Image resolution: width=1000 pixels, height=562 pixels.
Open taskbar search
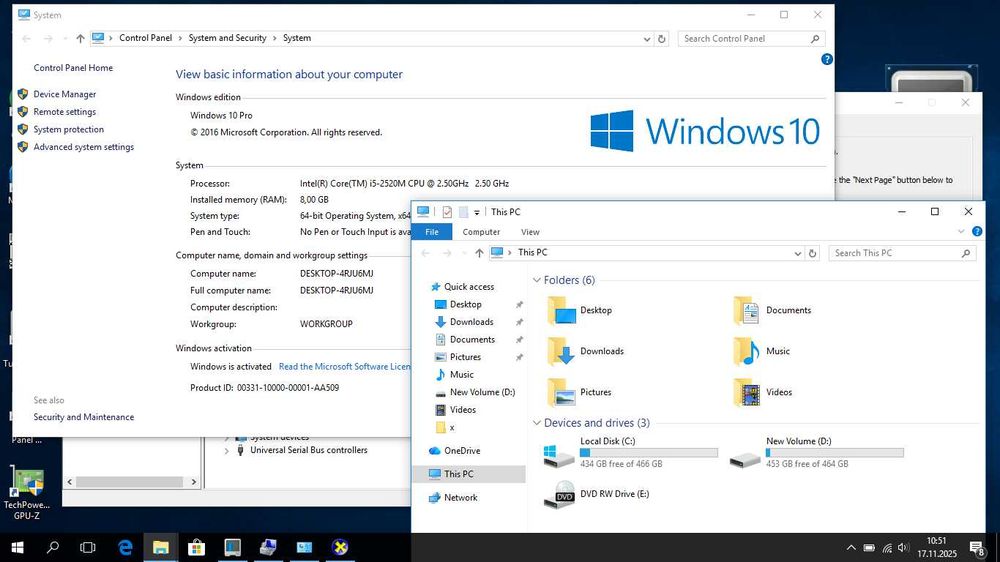click(x=53, y=547)
